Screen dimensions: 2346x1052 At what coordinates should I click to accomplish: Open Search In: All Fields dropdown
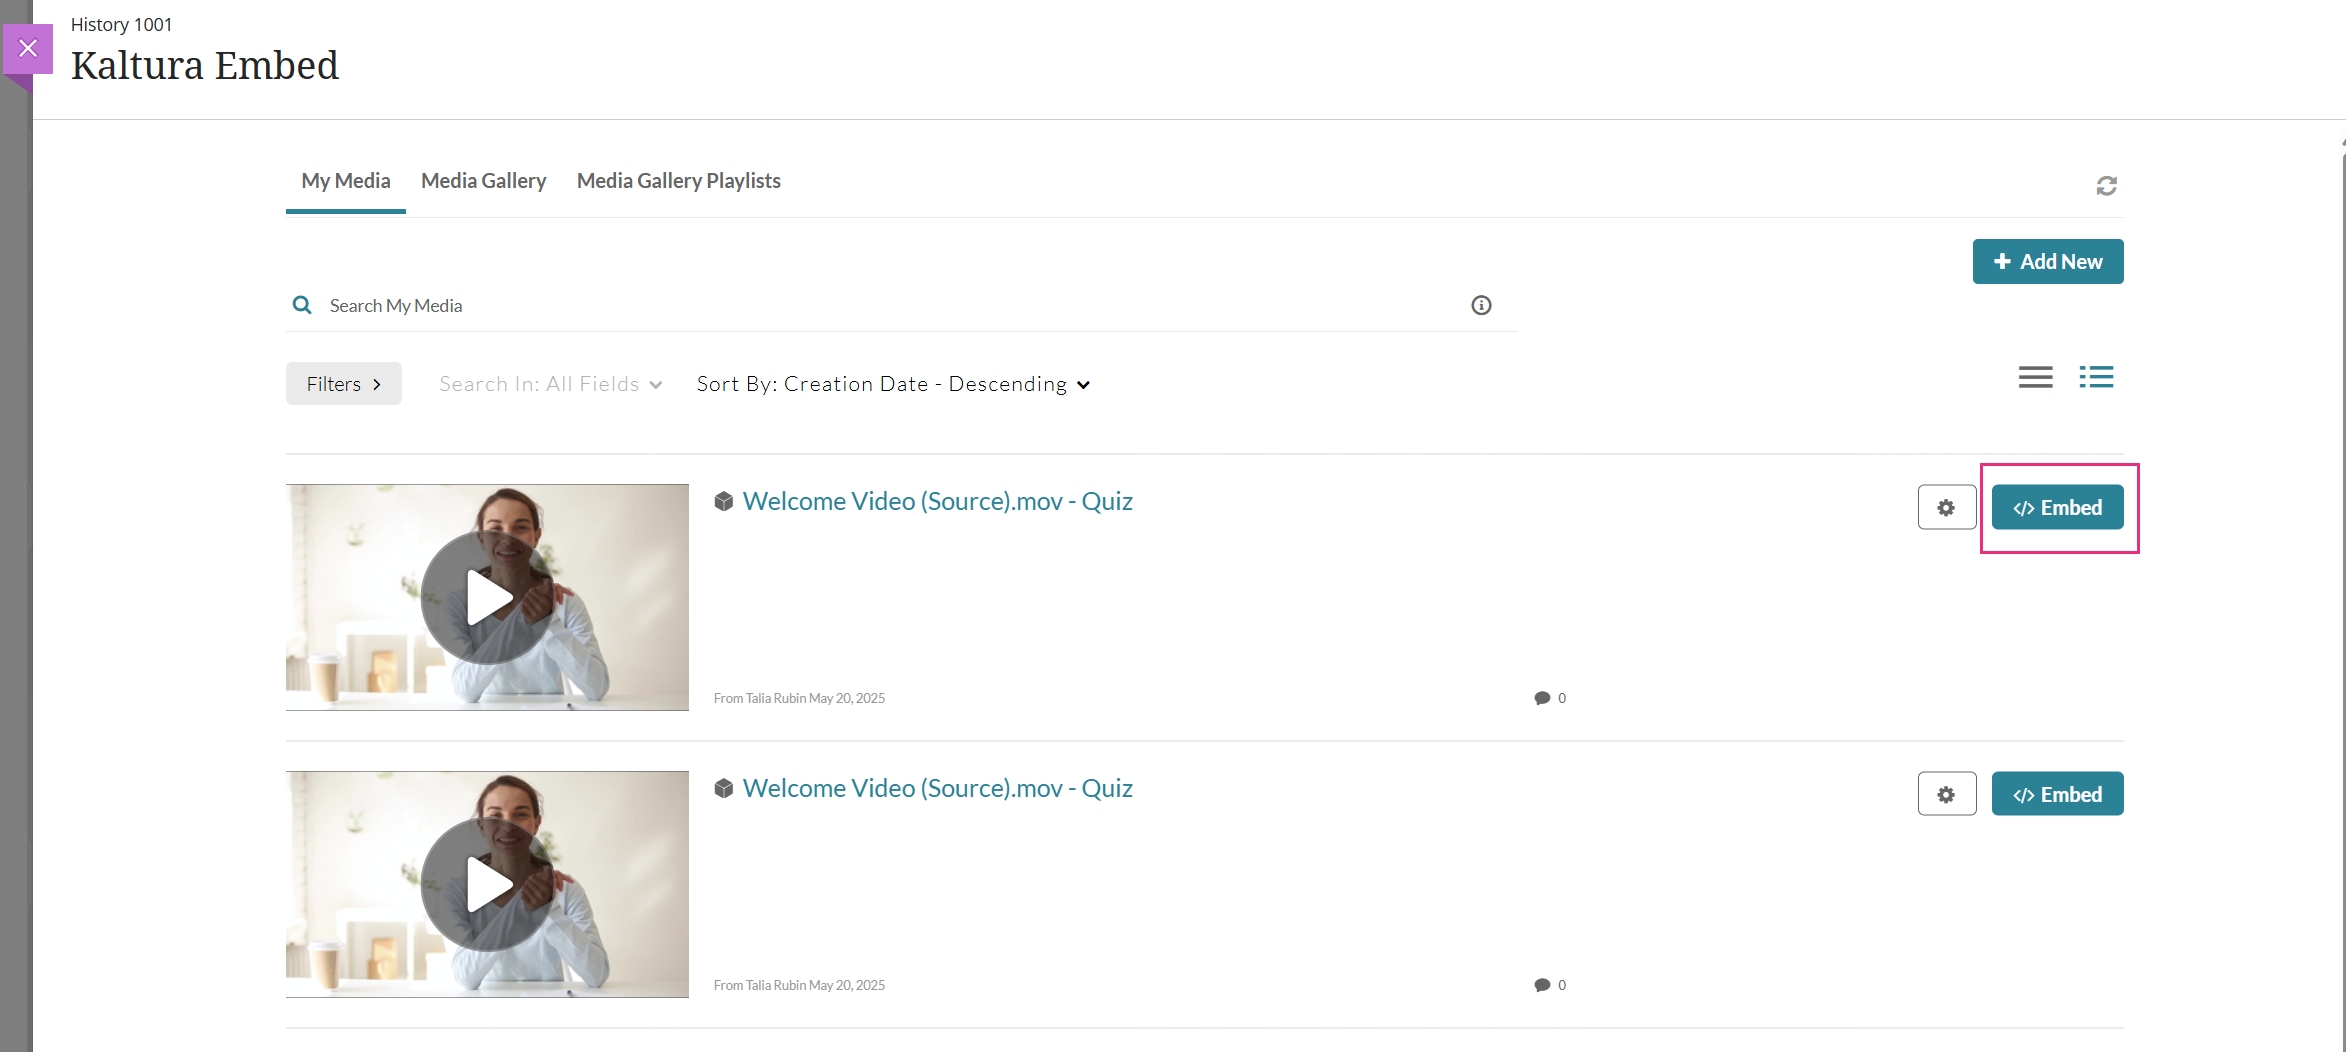click(x=550, y=384)
